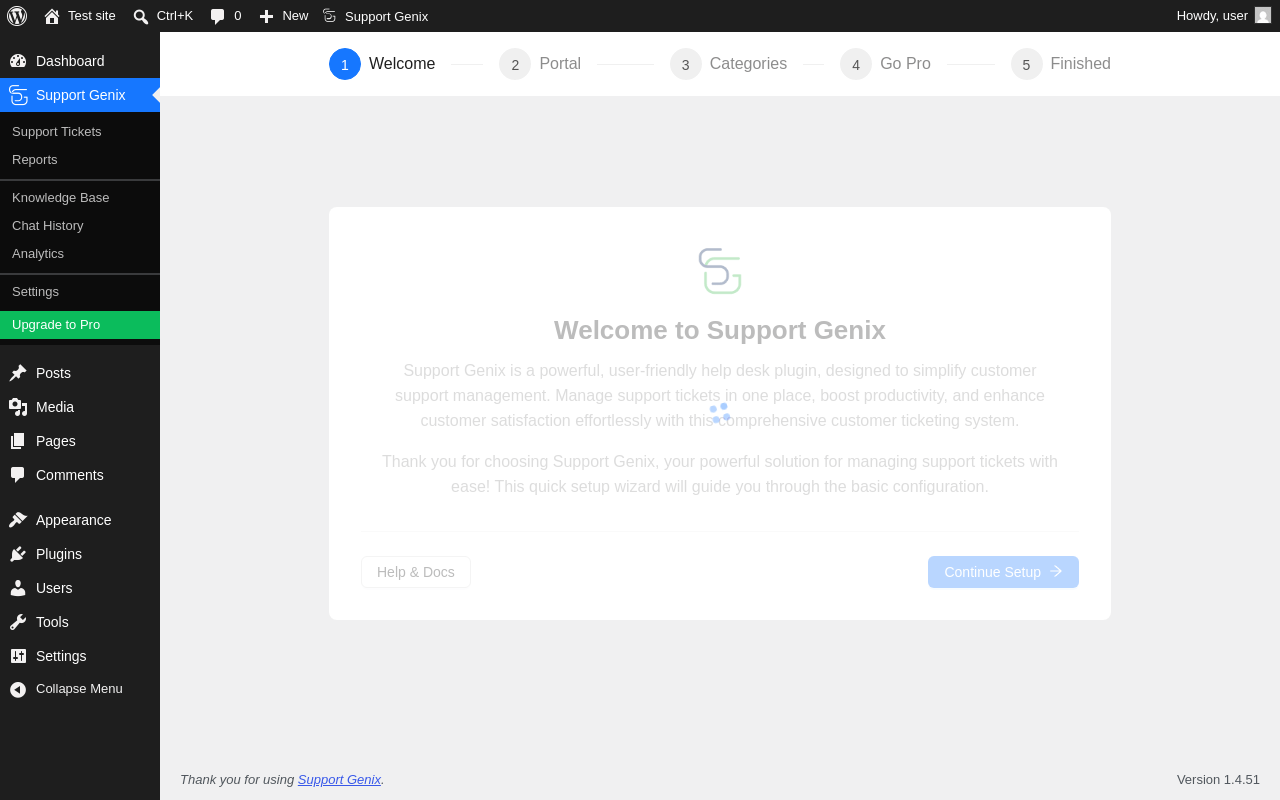Follow the Support Genix footer link
Viewport: 1280px width, 800px height.
click(339, 779)
